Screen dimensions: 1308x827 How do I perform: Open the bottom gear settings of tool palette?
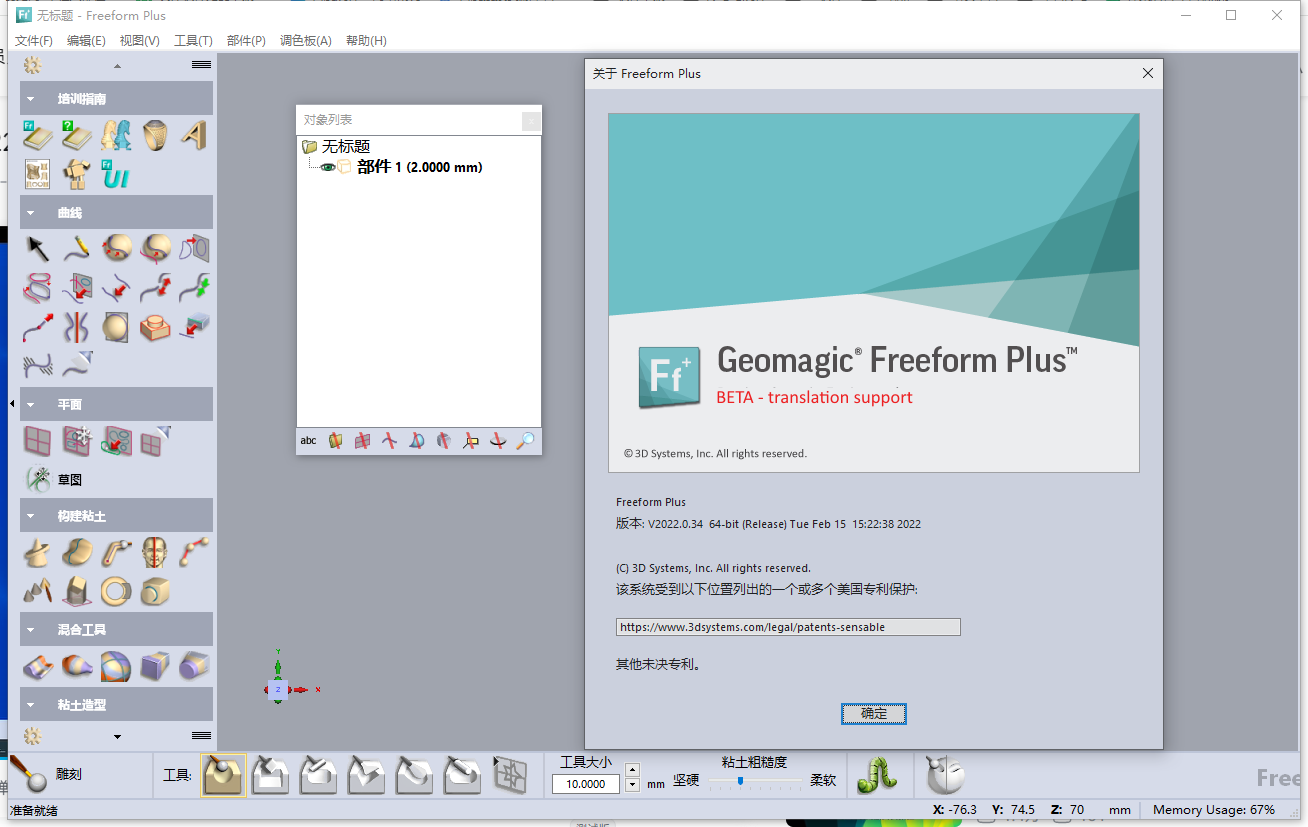[33, 736]
